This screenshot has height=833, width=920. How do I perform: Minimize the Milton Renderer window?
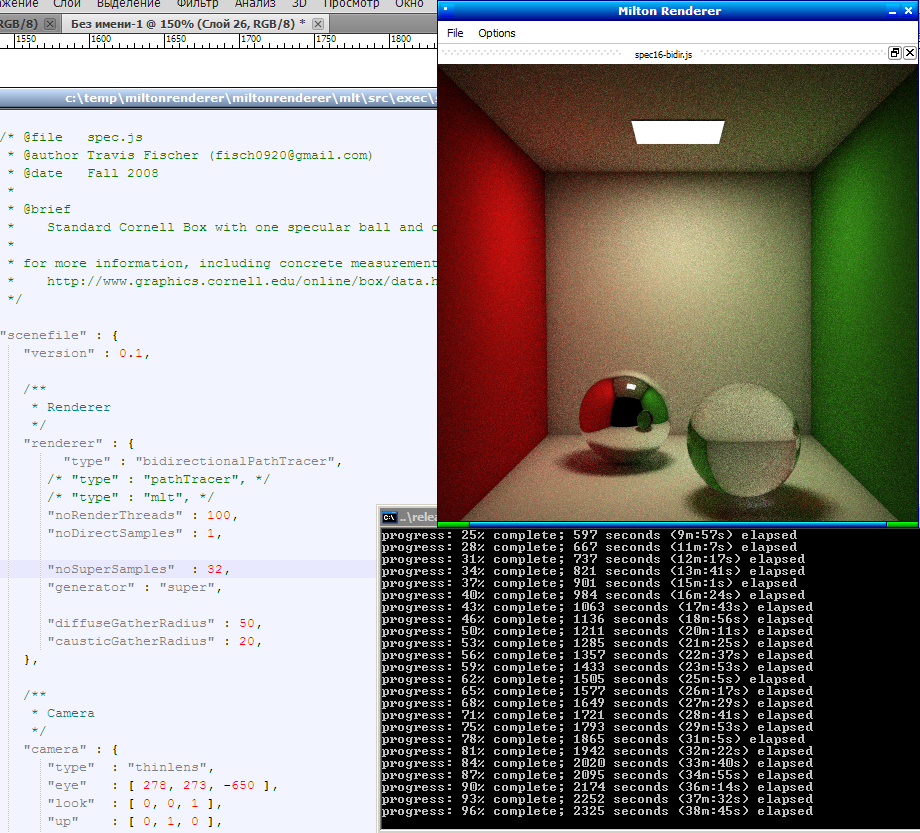tap(893, 11)
